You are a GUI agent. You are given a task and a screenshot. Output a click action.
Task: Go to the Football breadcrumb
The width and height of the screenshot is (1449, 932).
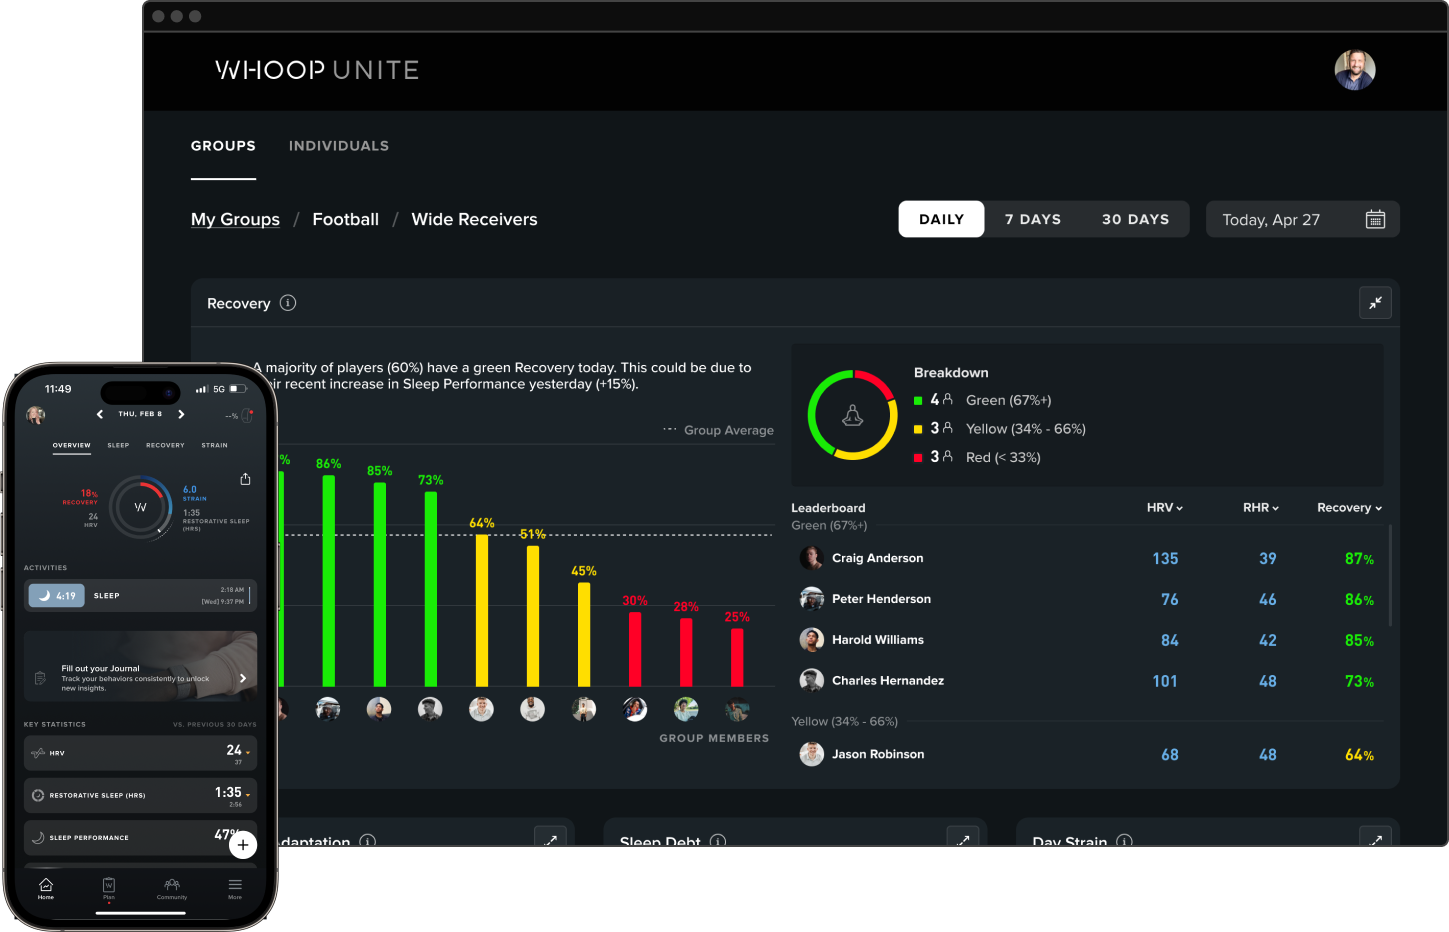pos(345,219)
